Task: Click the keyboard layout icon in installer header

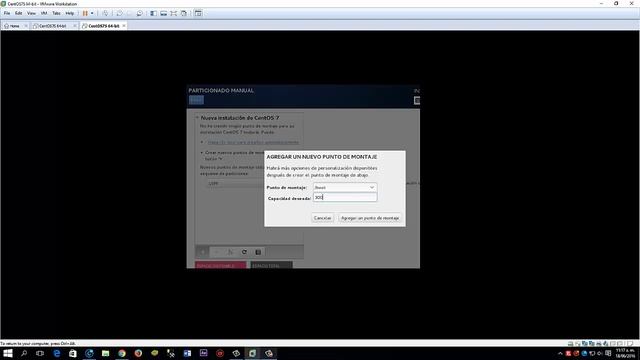Action: (417, 100)
